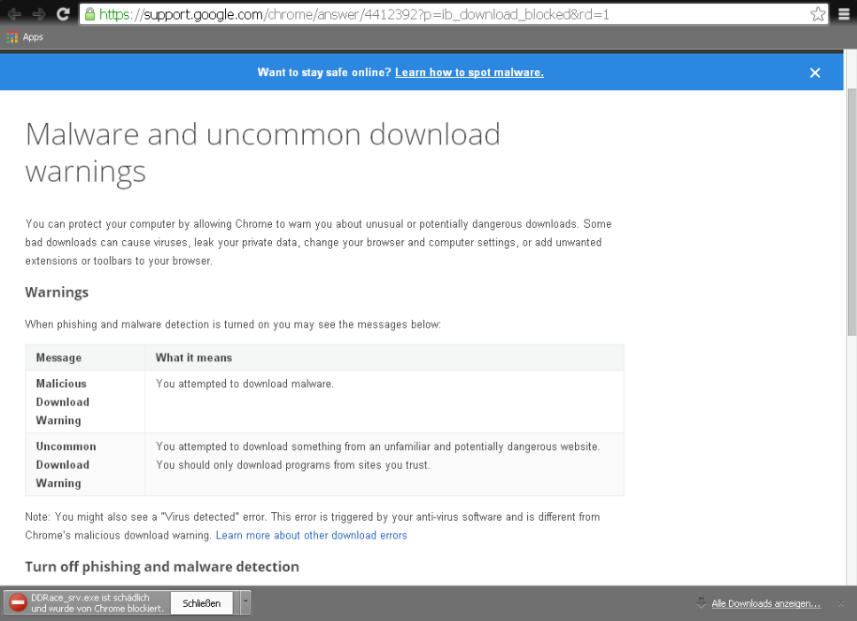Bookmark this page with the star icon

coord(818,14)
